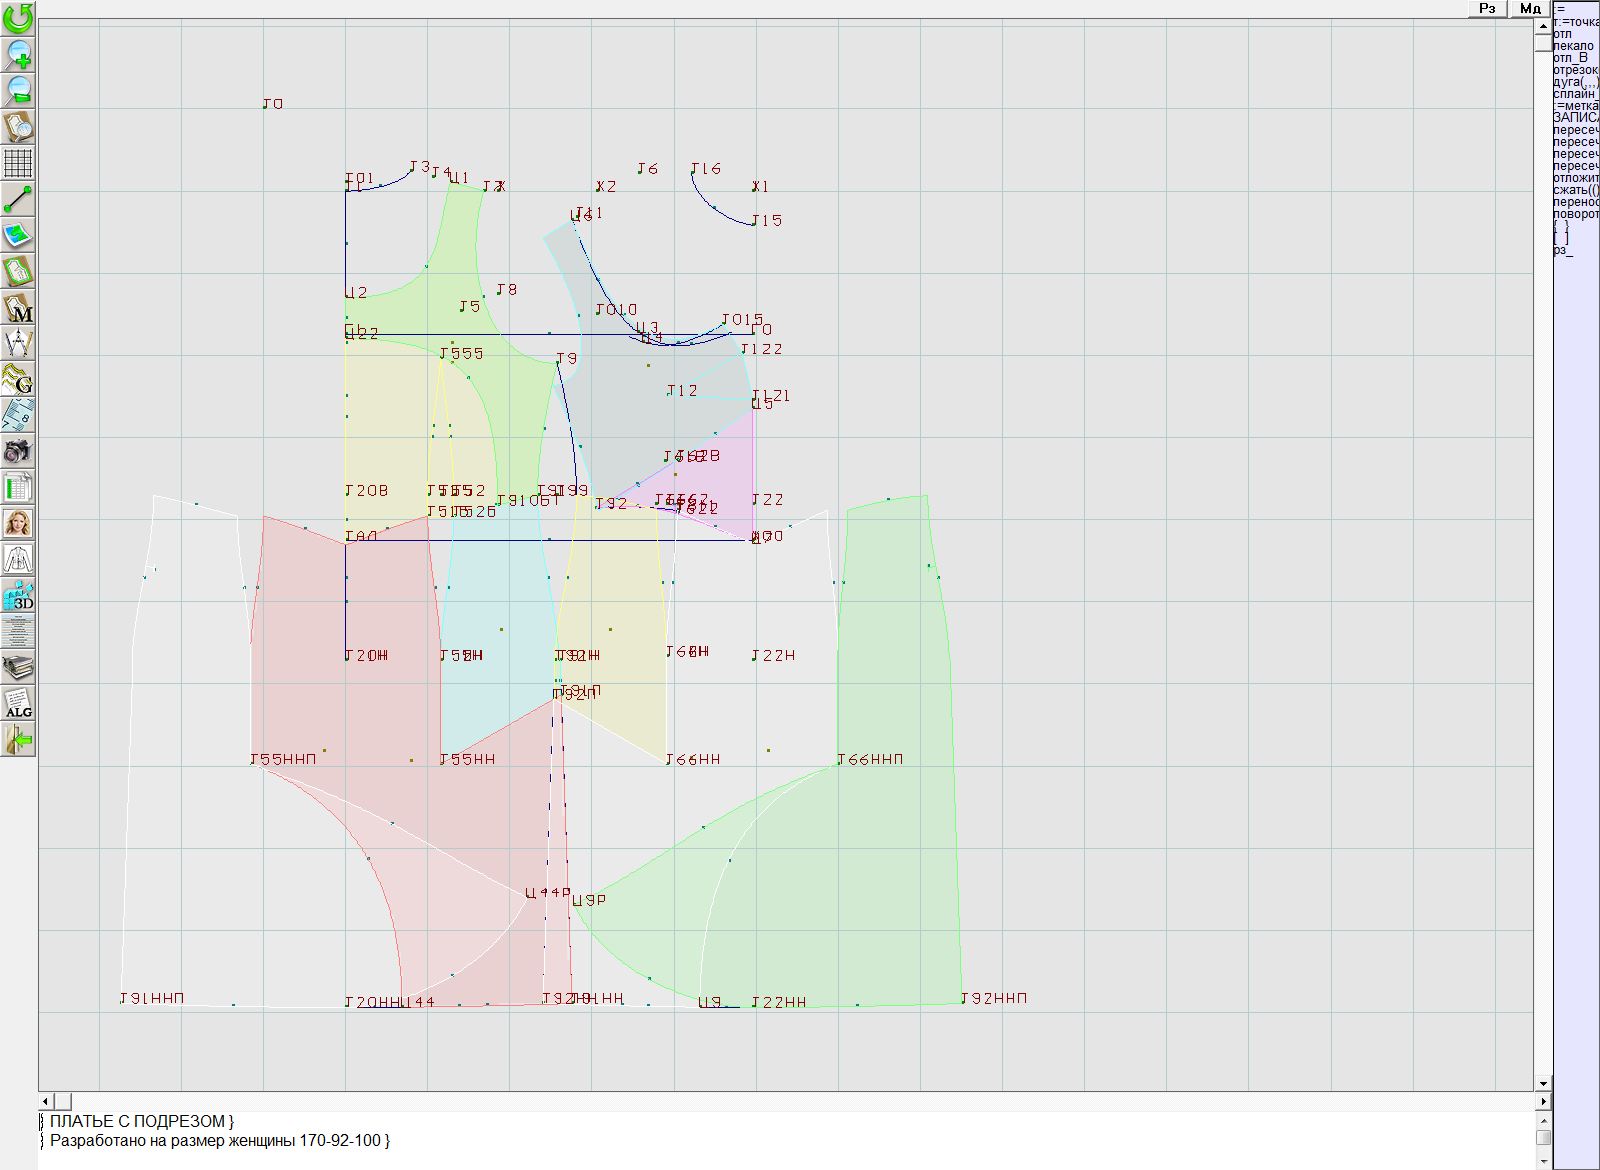This screenshot has height=1170, width=1600.
Task: Open the ALG algorithm document icon
Action: point(18,703)
